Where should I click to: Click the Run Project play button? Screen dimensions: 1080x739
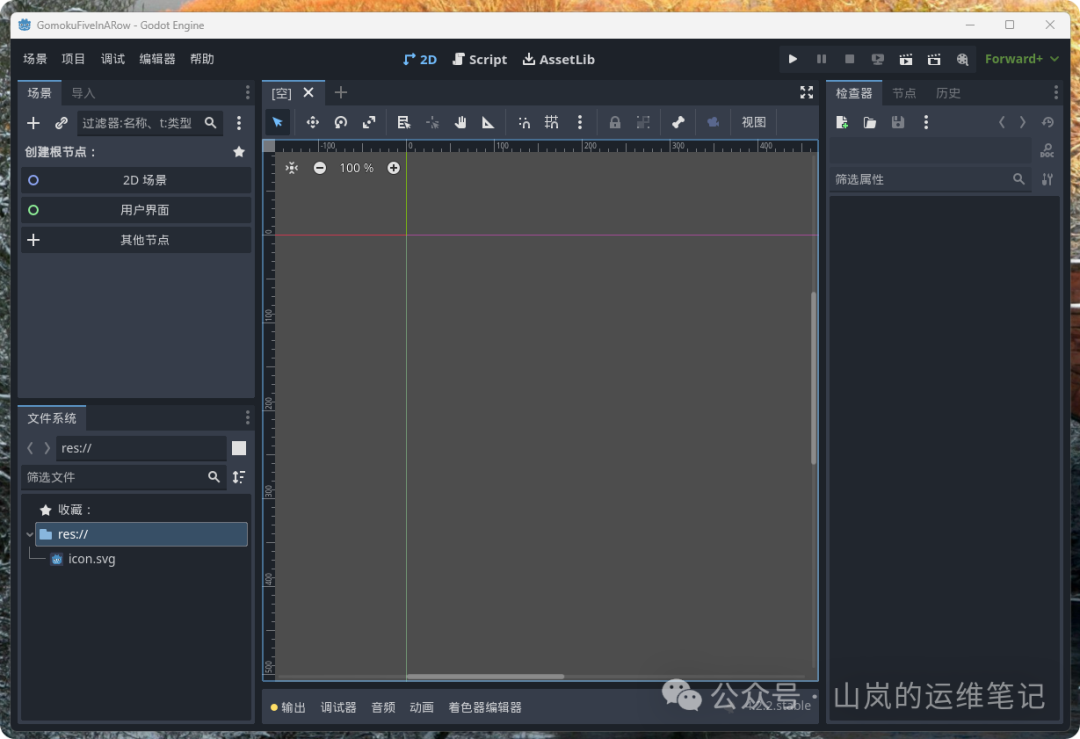pos(793,59)
